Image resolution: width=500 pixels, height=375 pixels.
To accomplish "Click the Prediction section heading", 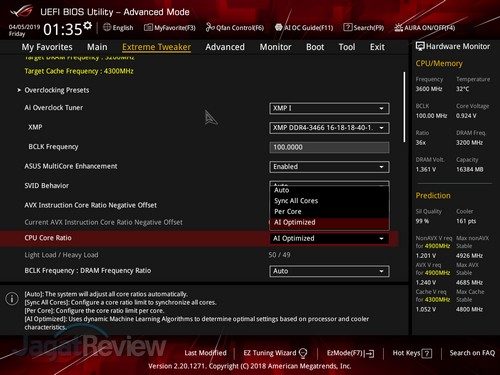I will point(433,196).
